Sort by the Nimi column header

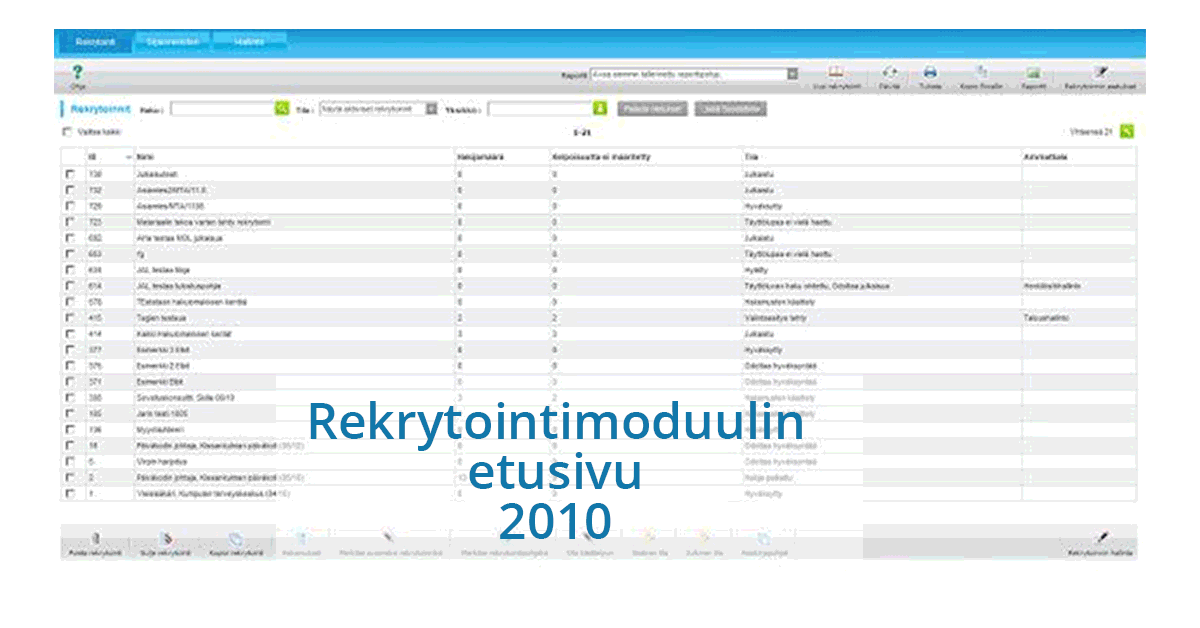[146, 158]
